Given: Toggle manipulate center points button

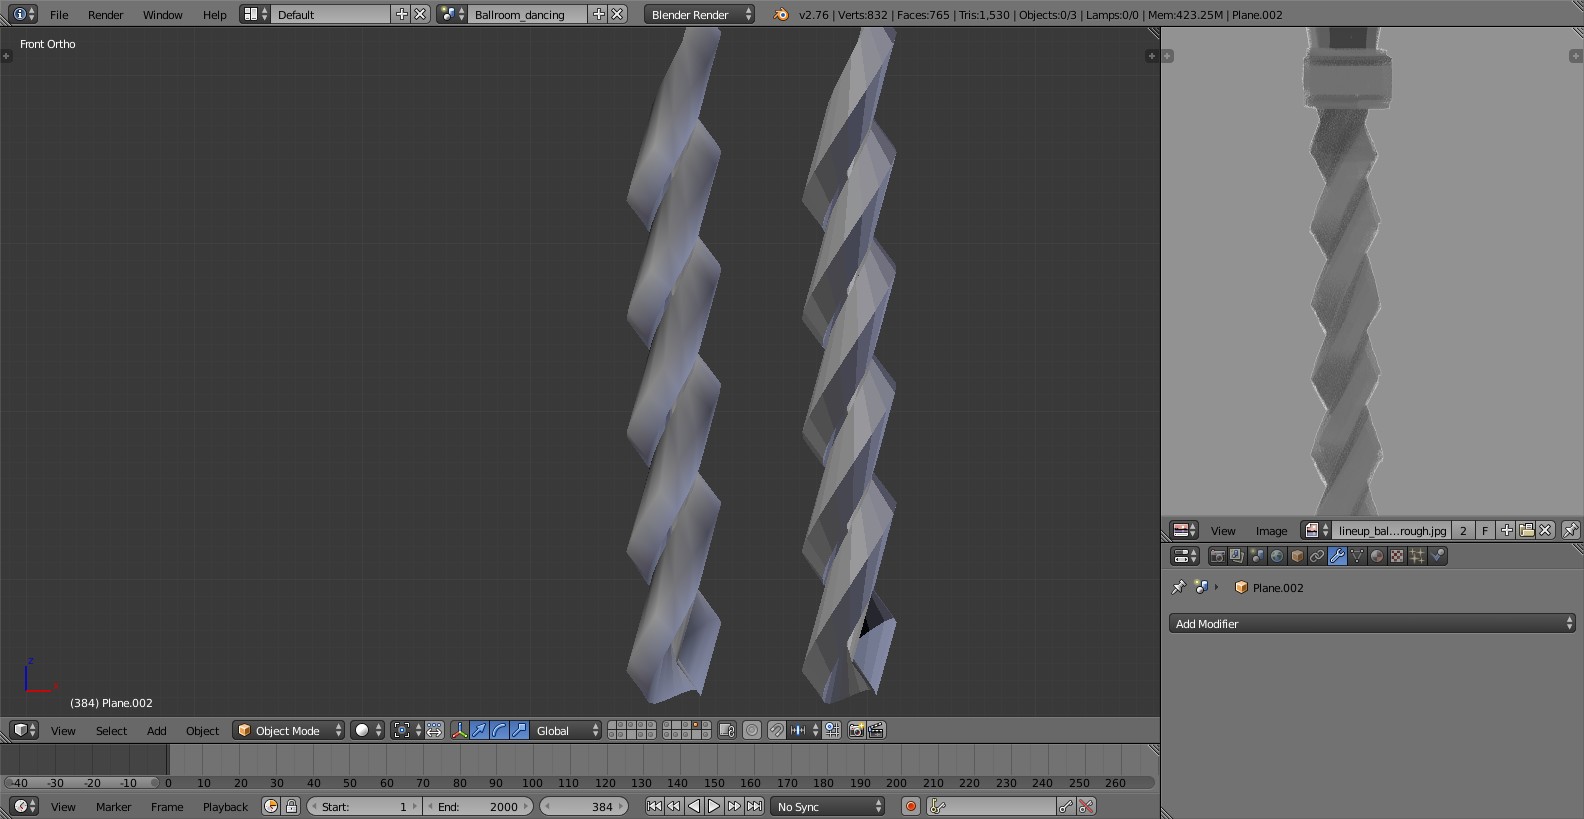Looking at the screenshot, I should 434,730.
